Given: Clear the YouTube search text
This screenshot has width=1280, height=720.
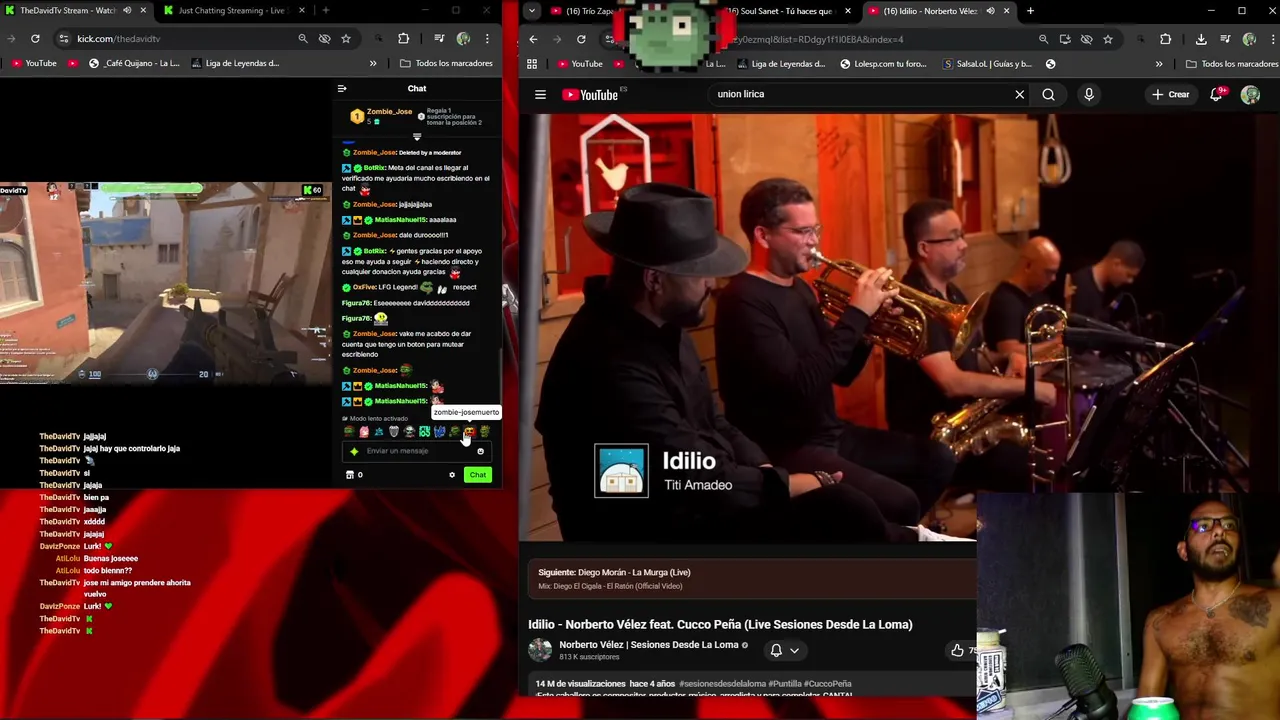Looking at the screenshot, I should click(1019, 95).
